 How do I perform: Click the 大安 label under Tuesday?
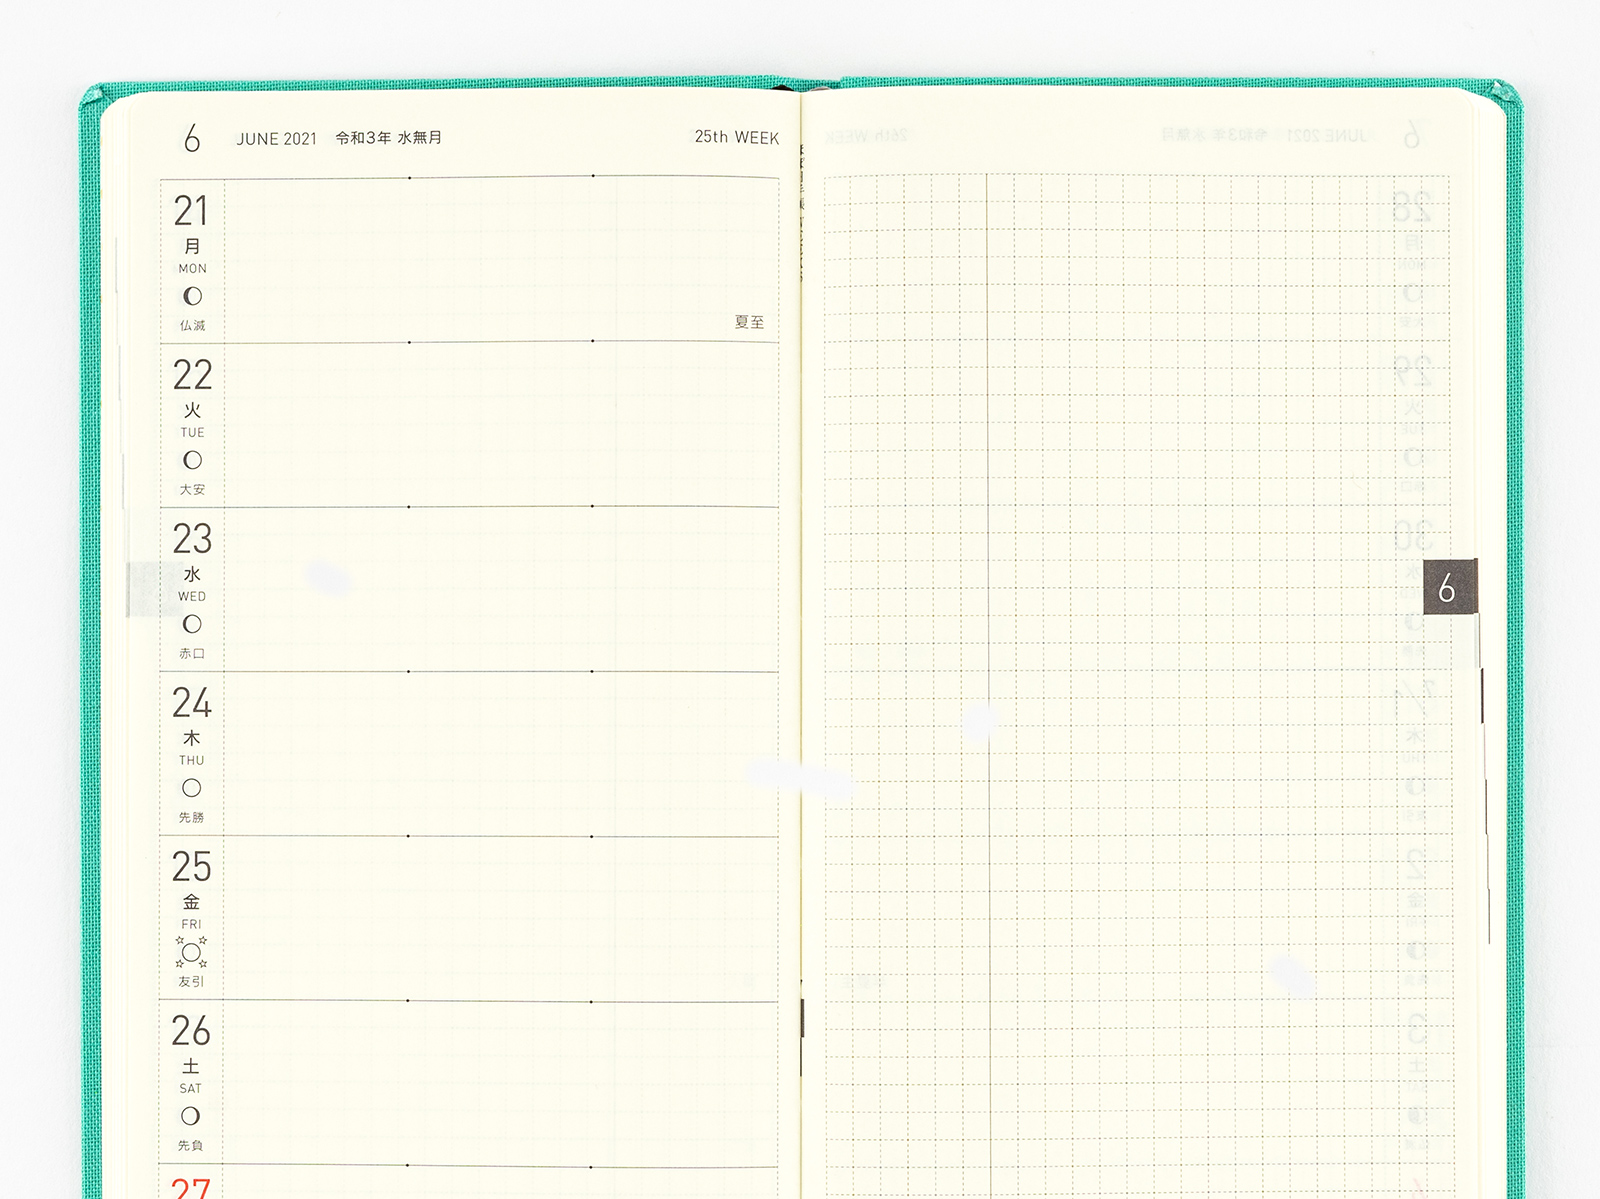tap(192, 490)
